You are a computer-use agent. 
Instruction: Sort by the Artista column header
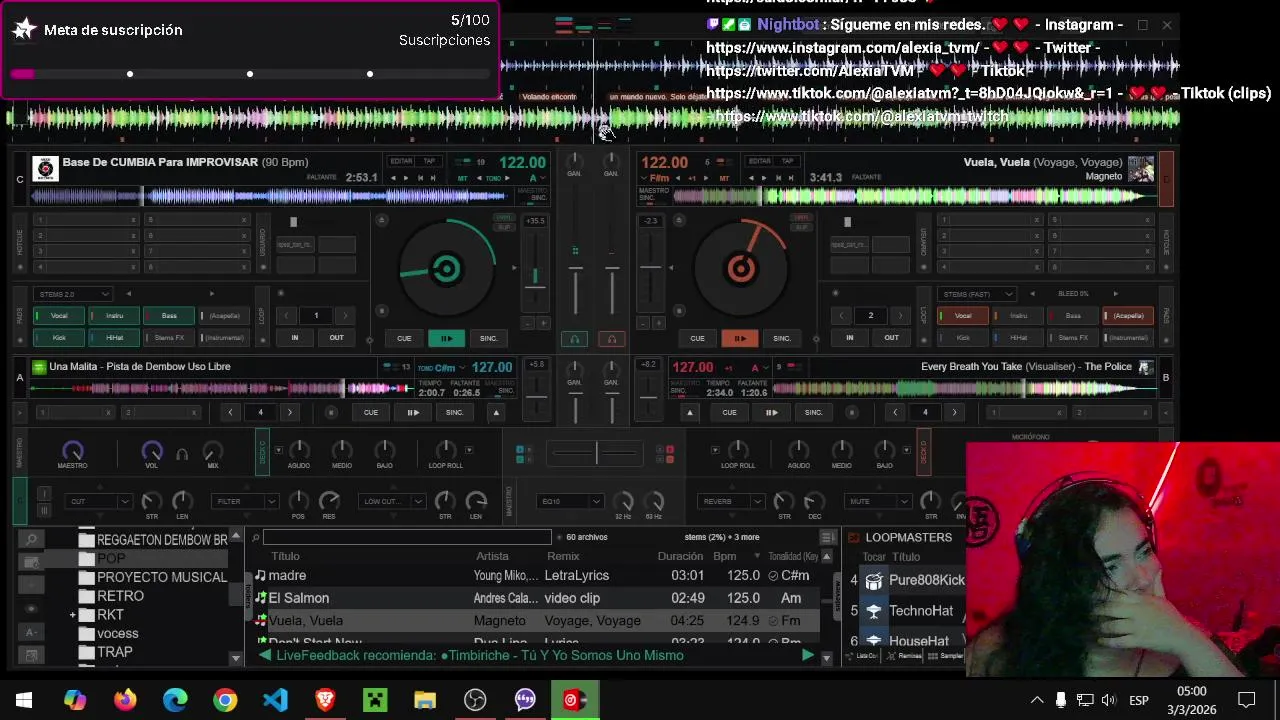click(x=492, y=556)
